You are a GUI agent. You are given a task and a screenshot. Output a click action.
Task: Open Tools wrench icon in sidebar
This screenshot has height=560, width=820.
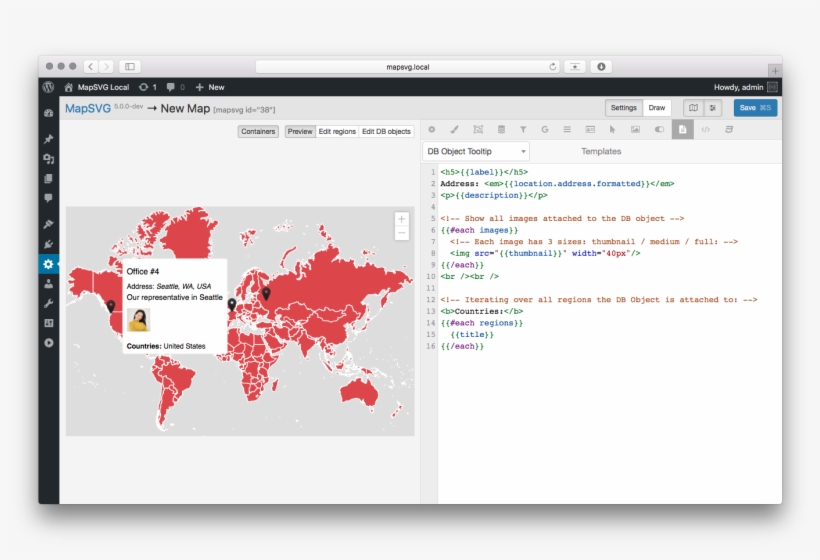pos(49,303)
